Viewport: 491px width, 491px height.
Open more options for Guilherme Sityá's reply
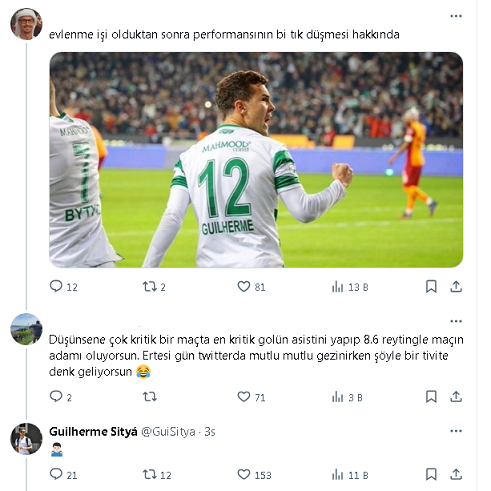(x=456, y=431)
